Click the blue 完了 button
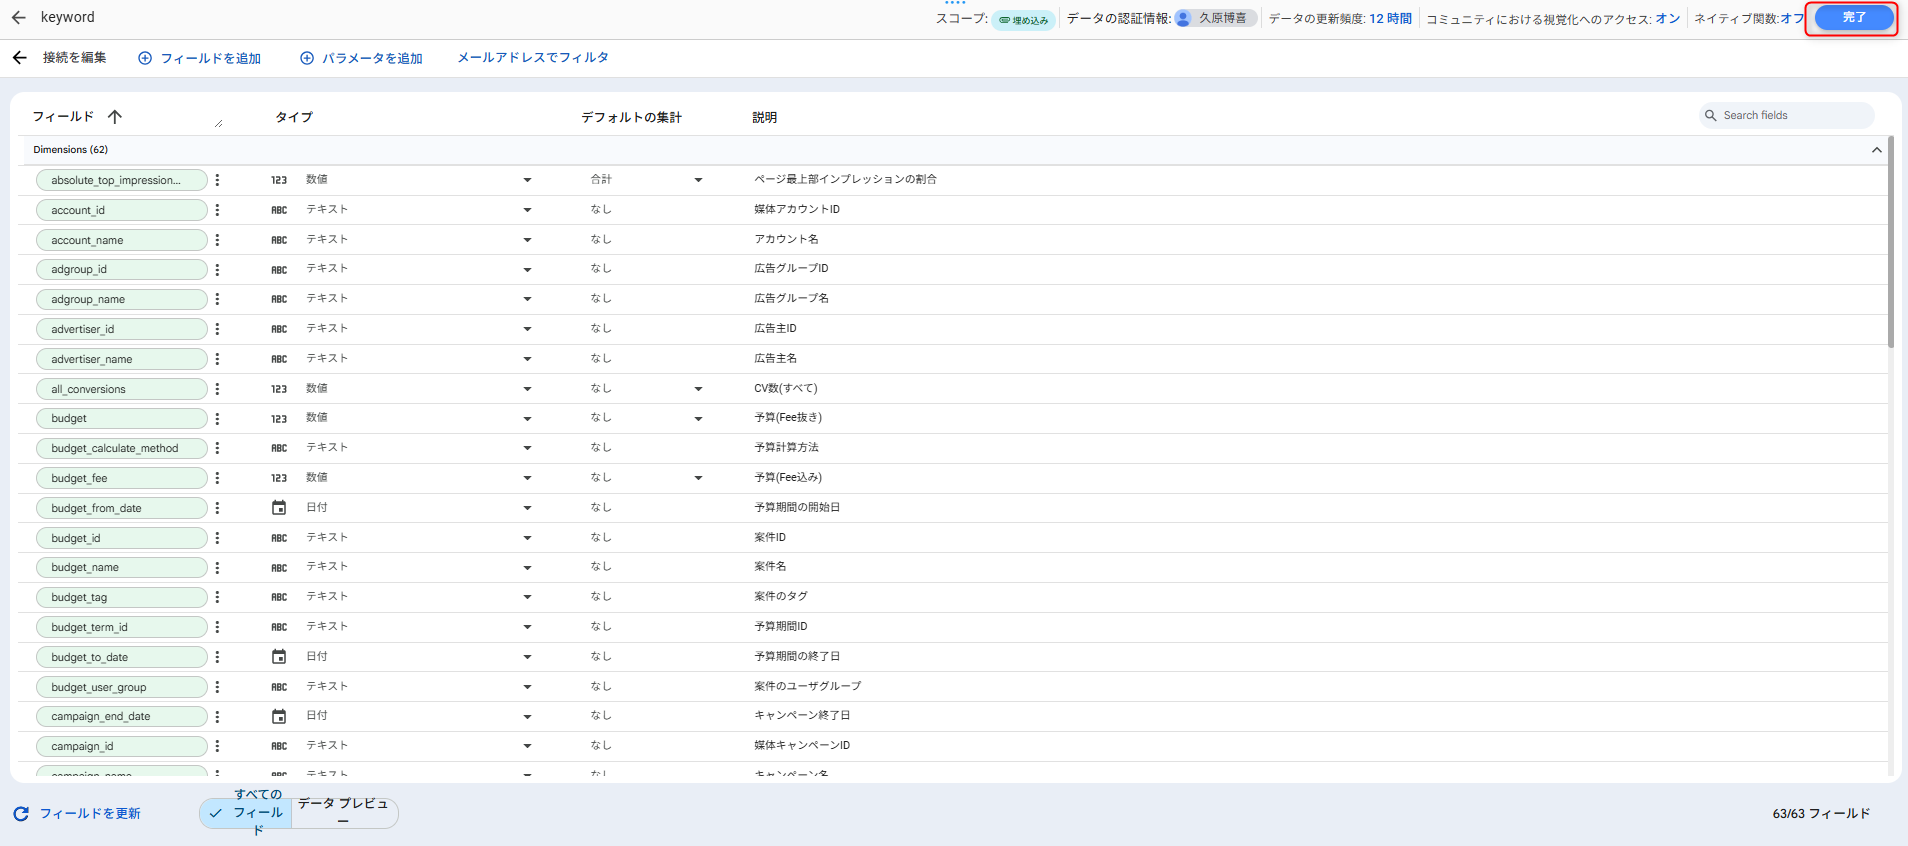Image resolution: width=1908 pixels, height=846 pixels. click(x=1853, y=17)
